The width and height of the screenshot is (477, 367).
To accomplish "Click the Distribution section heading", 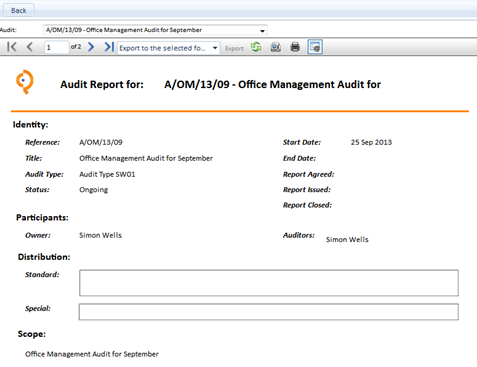I will coord(44,257).
